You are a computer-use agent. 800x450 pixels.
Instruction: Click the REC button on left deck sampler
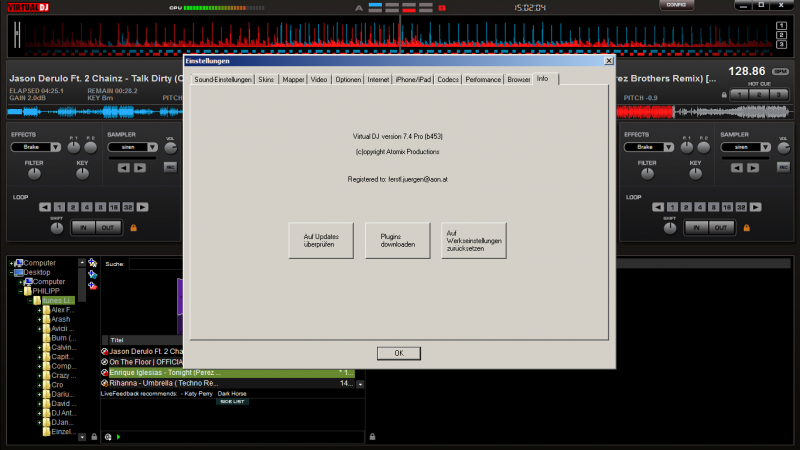[170, 167]
